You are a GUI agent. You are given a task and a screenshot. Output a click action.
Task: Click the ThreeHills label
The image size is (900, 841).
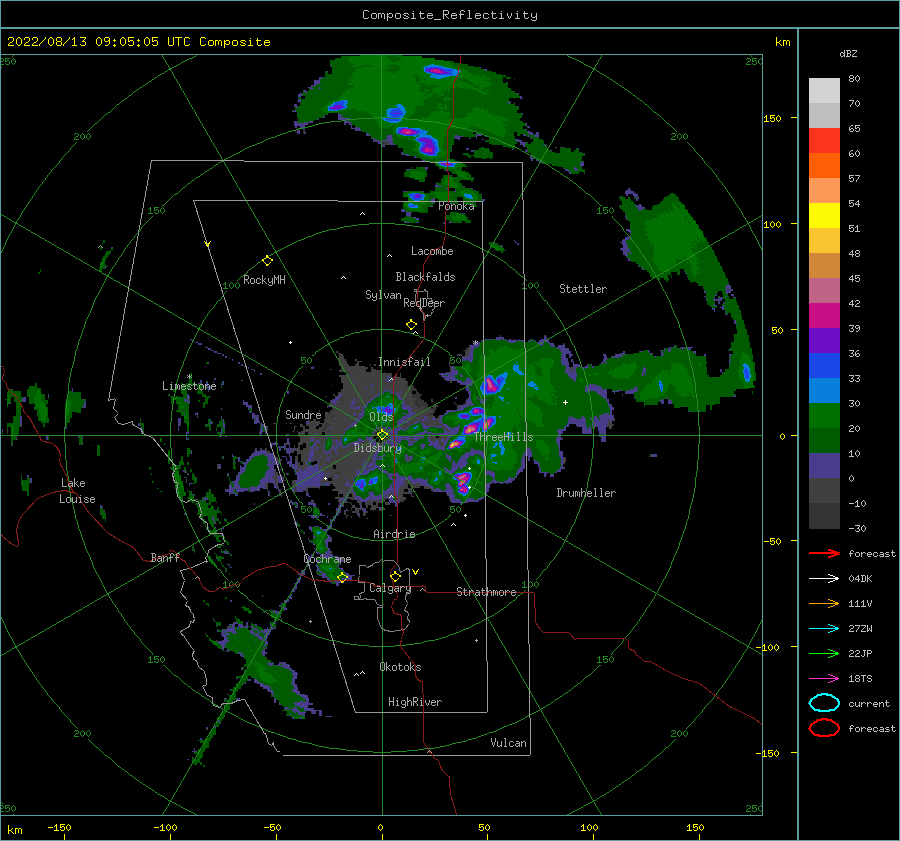[x=503, y=437]
